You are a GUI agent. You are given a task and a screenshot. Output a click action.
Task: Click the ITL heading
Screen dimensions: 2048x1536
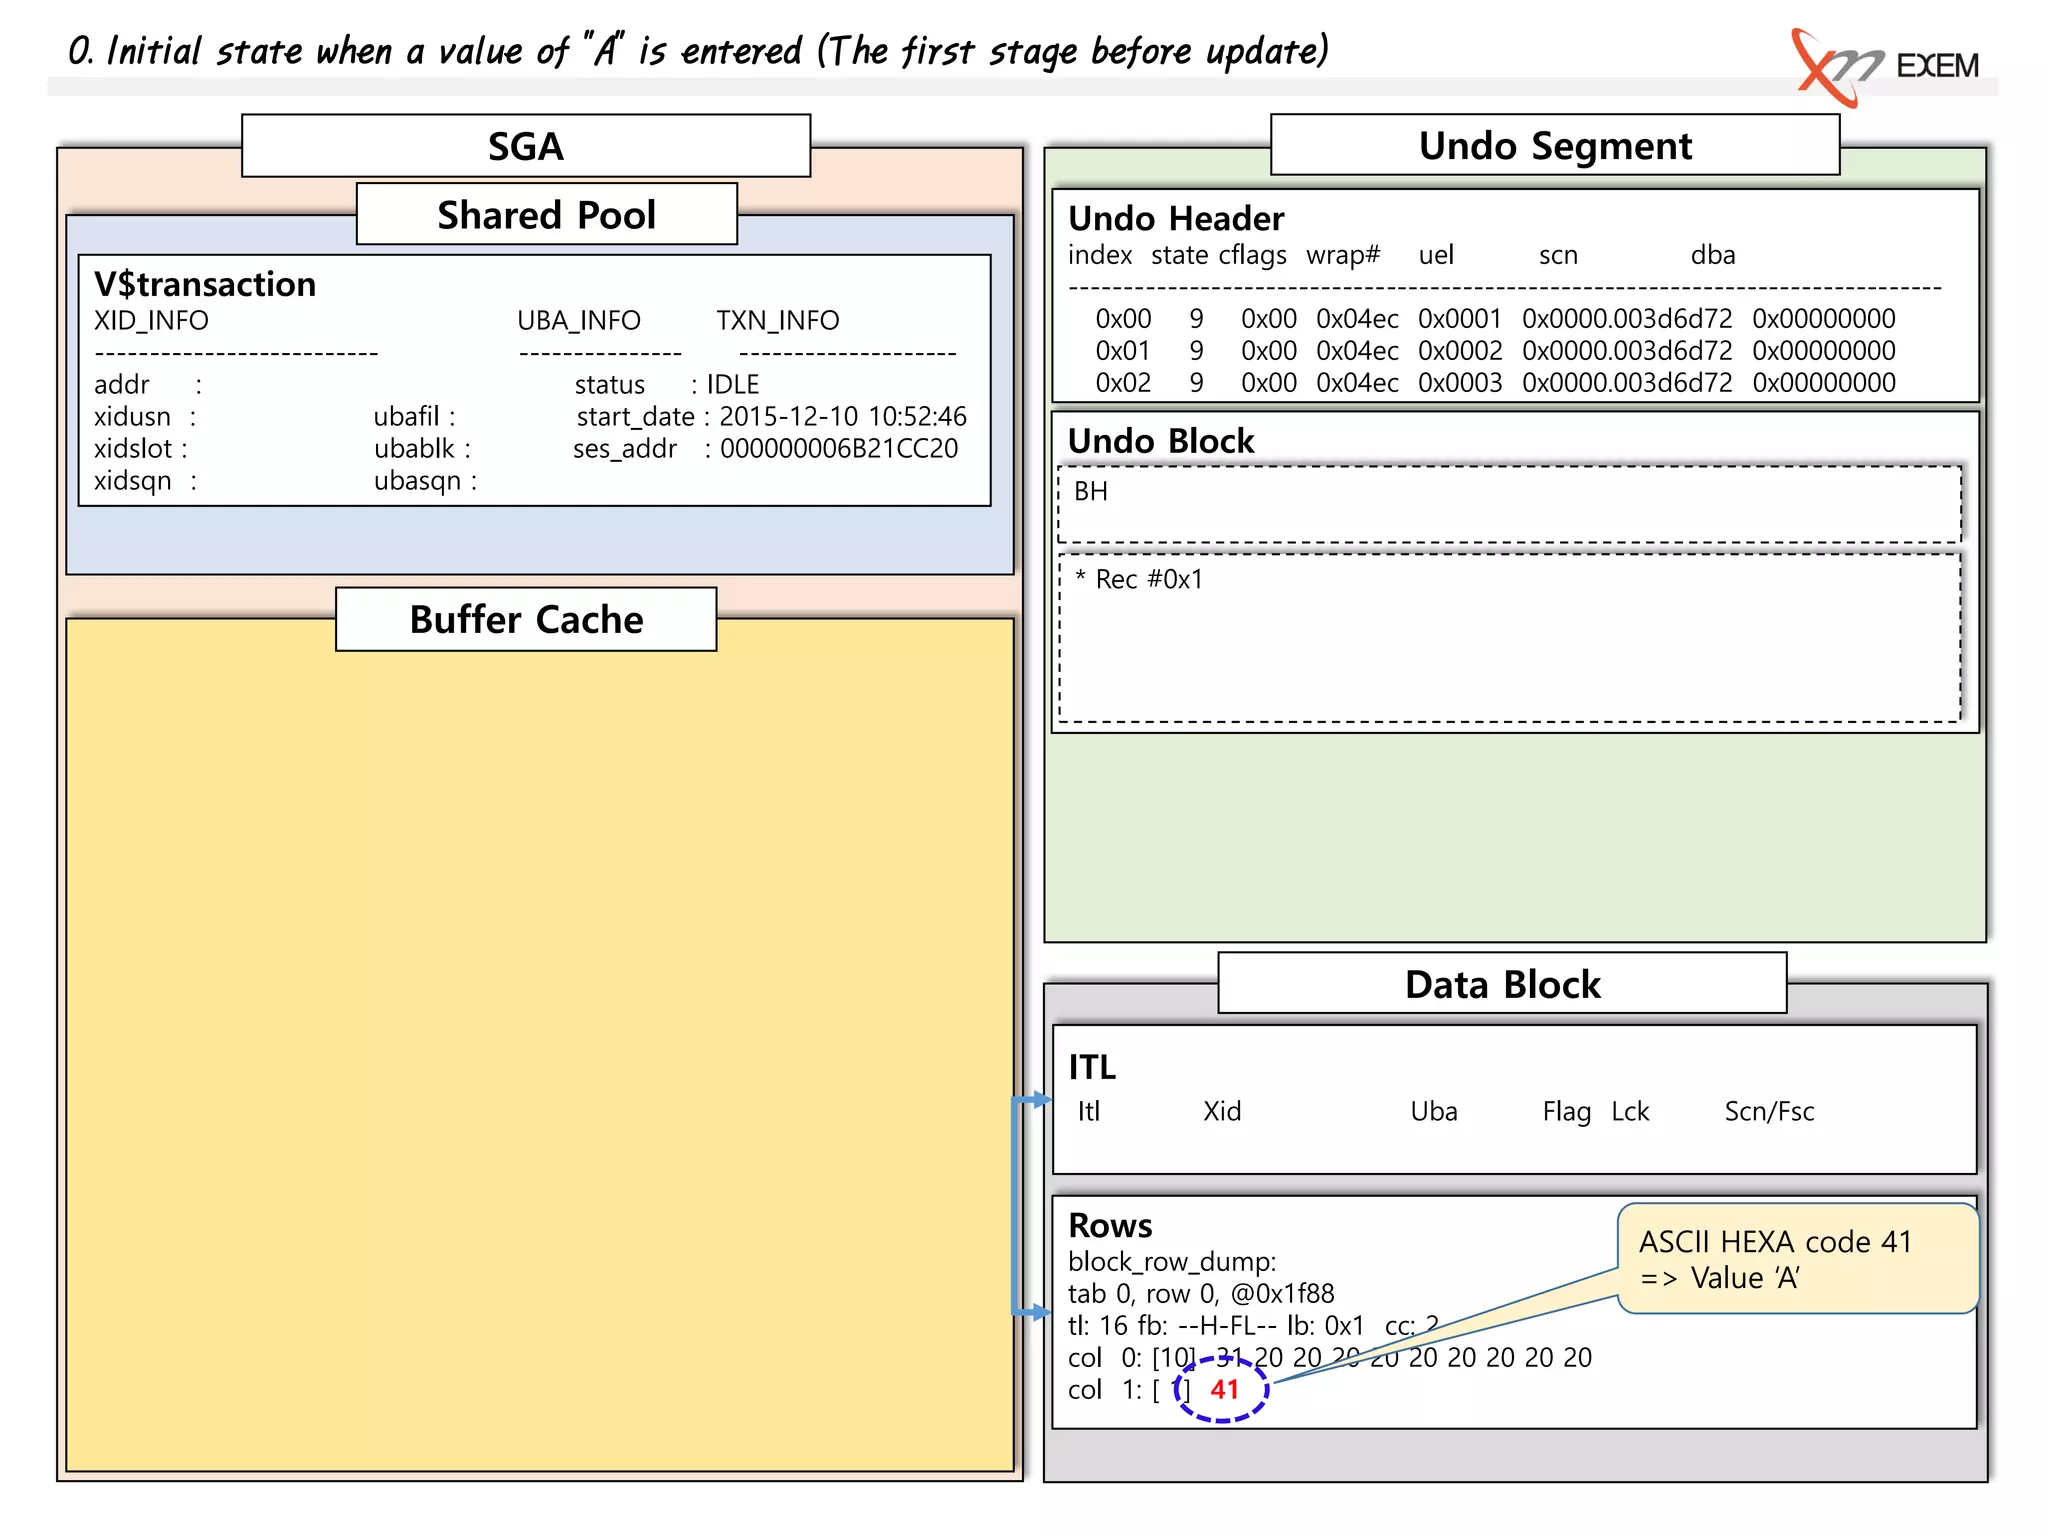click(1092, 1067)
